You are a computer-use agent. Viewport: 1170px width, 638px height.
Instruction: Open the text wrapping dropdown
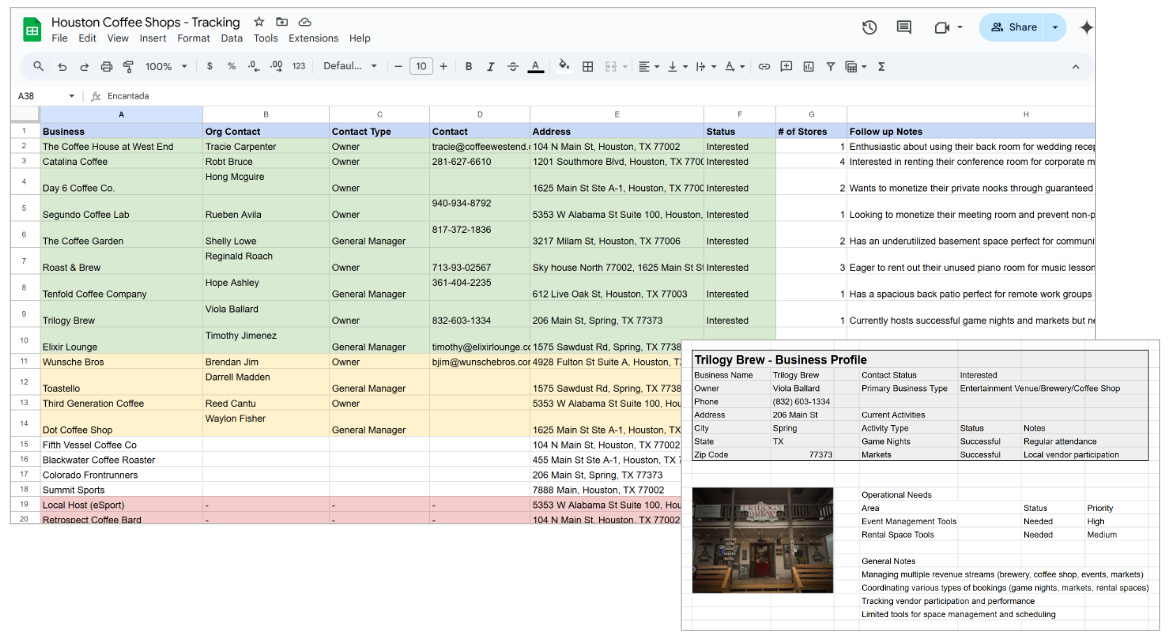click(706, 66)
